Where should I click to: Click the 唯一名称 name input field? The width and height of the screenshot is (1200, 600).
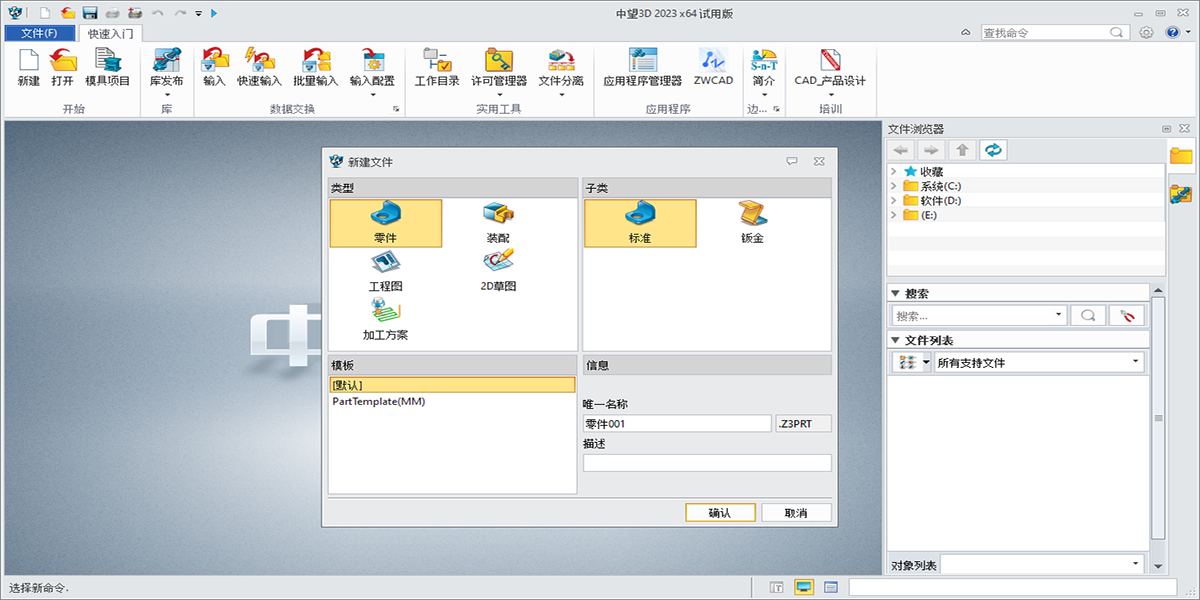pyautogui.click(x=675, y=422)
